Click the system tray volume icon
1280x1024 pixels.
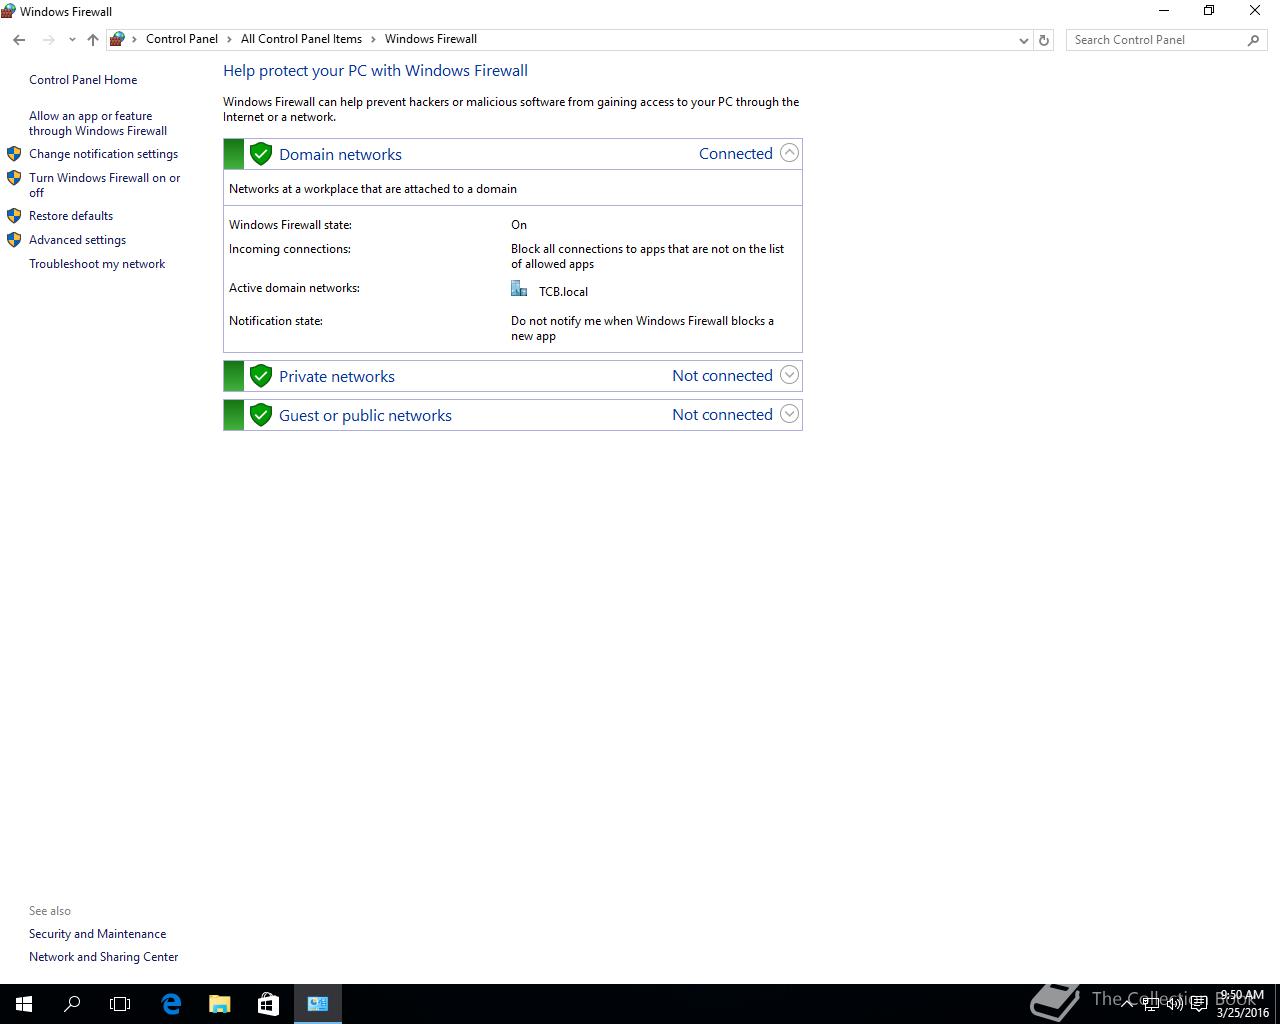[x=1174, y=1004]
